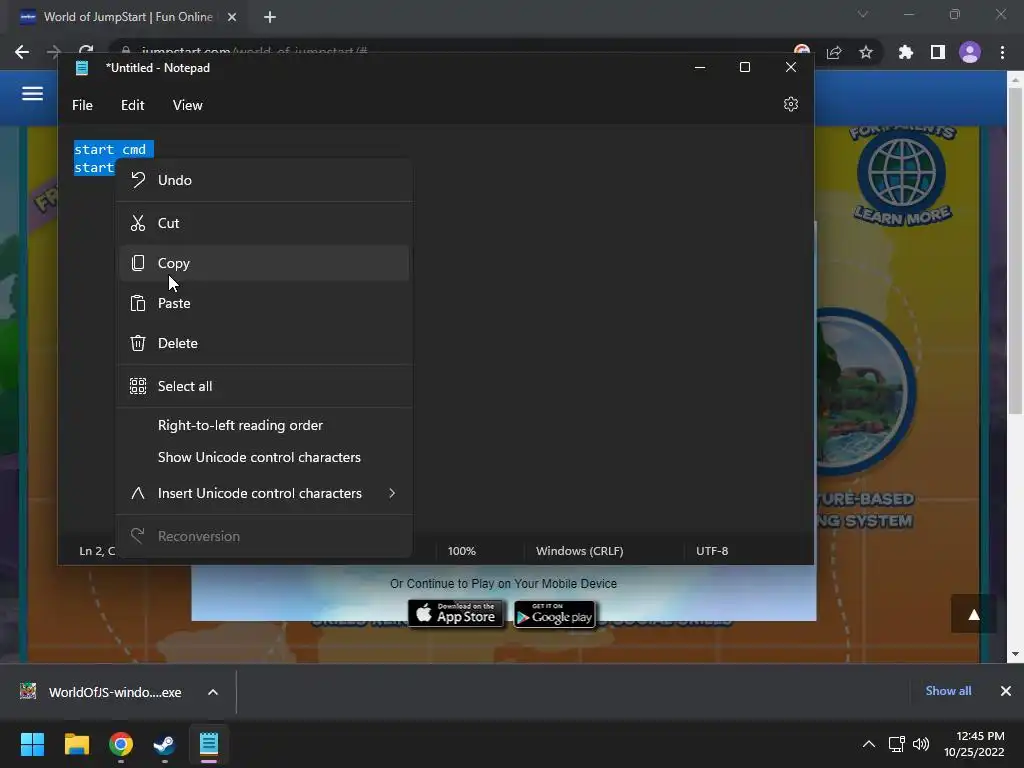Click the scrollbar down arrow

[x=1015, y=654]
